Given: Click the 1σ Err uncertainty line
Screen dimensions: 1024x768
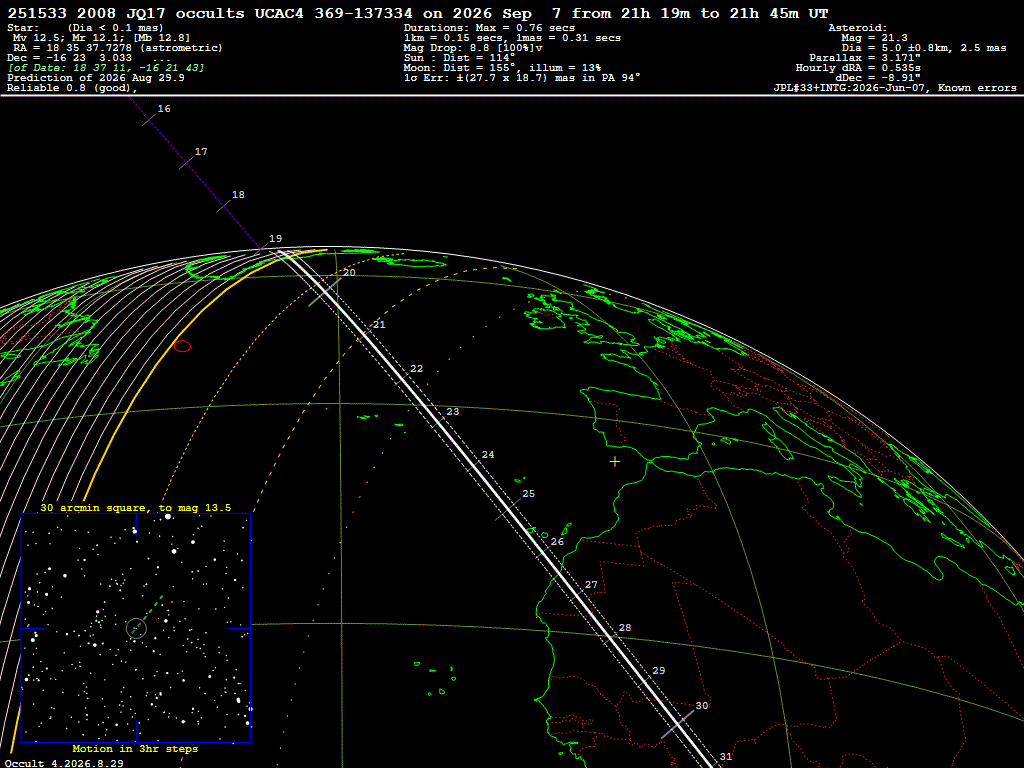Looking at the screenshot, I should [522, 78].
